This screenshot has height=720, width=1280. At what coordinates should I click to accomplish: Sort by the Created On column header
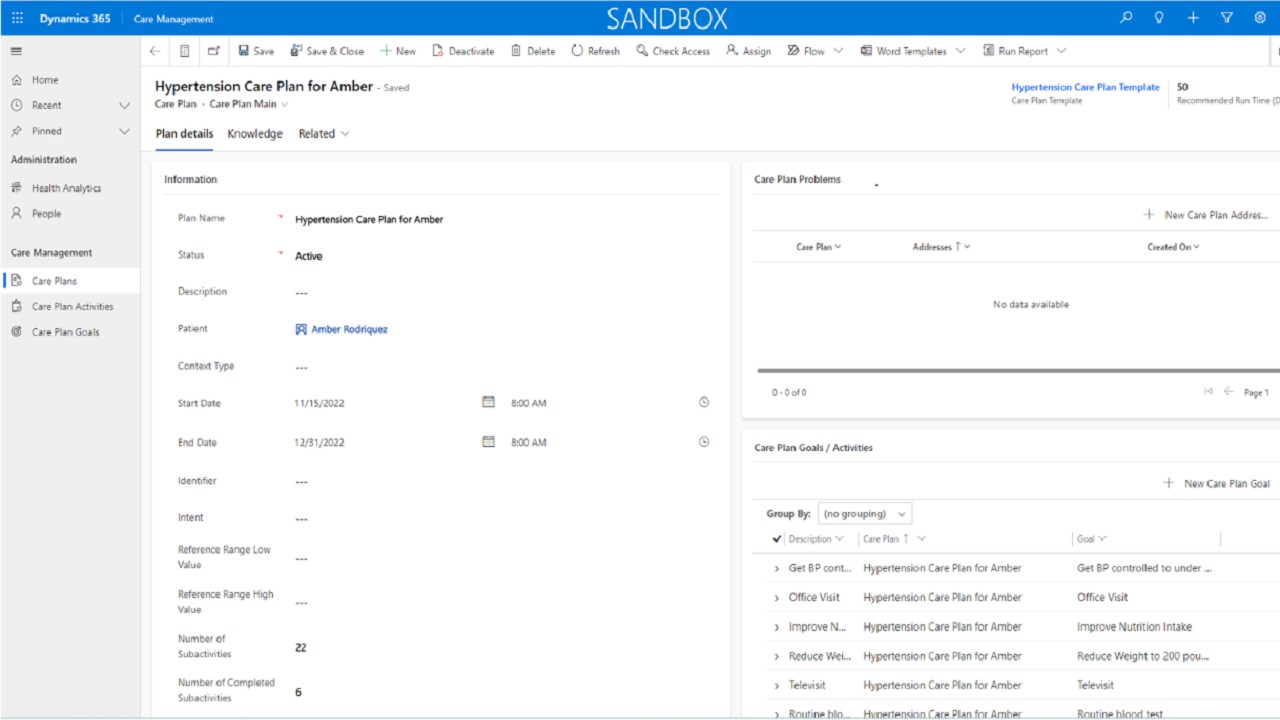(x=1173, y=247)
